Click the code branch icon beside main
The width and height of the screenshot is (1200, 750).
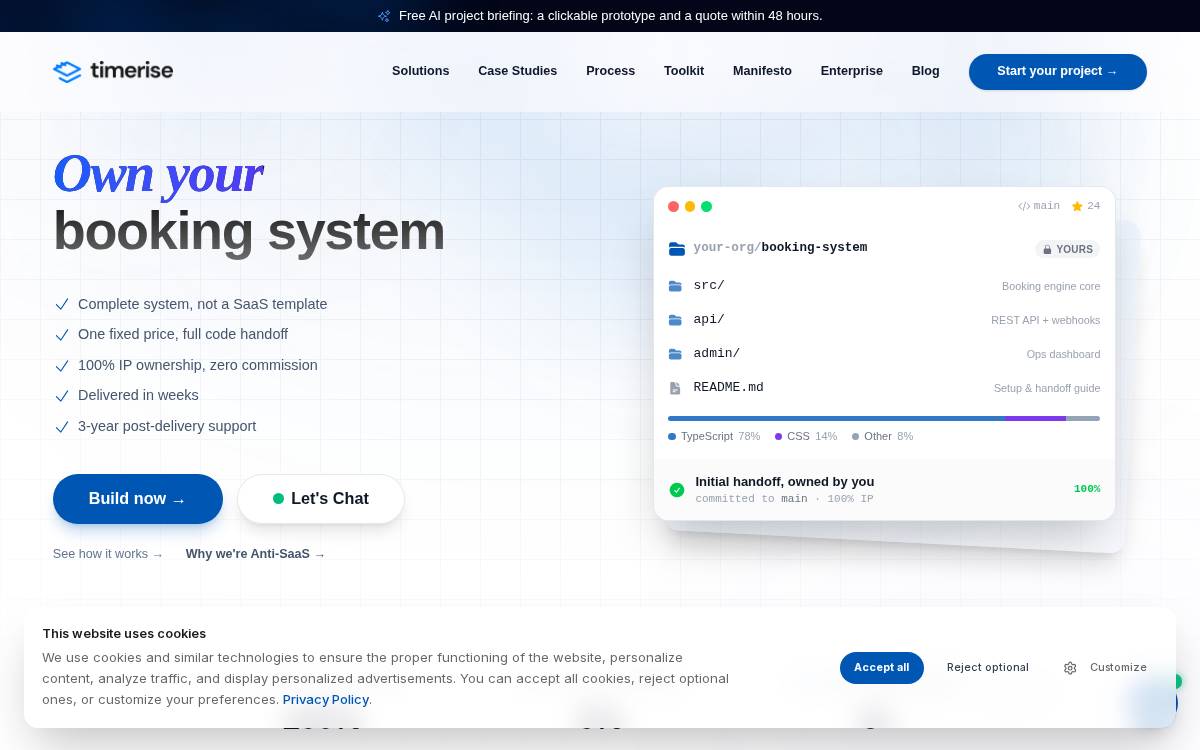coord(1024,206)
